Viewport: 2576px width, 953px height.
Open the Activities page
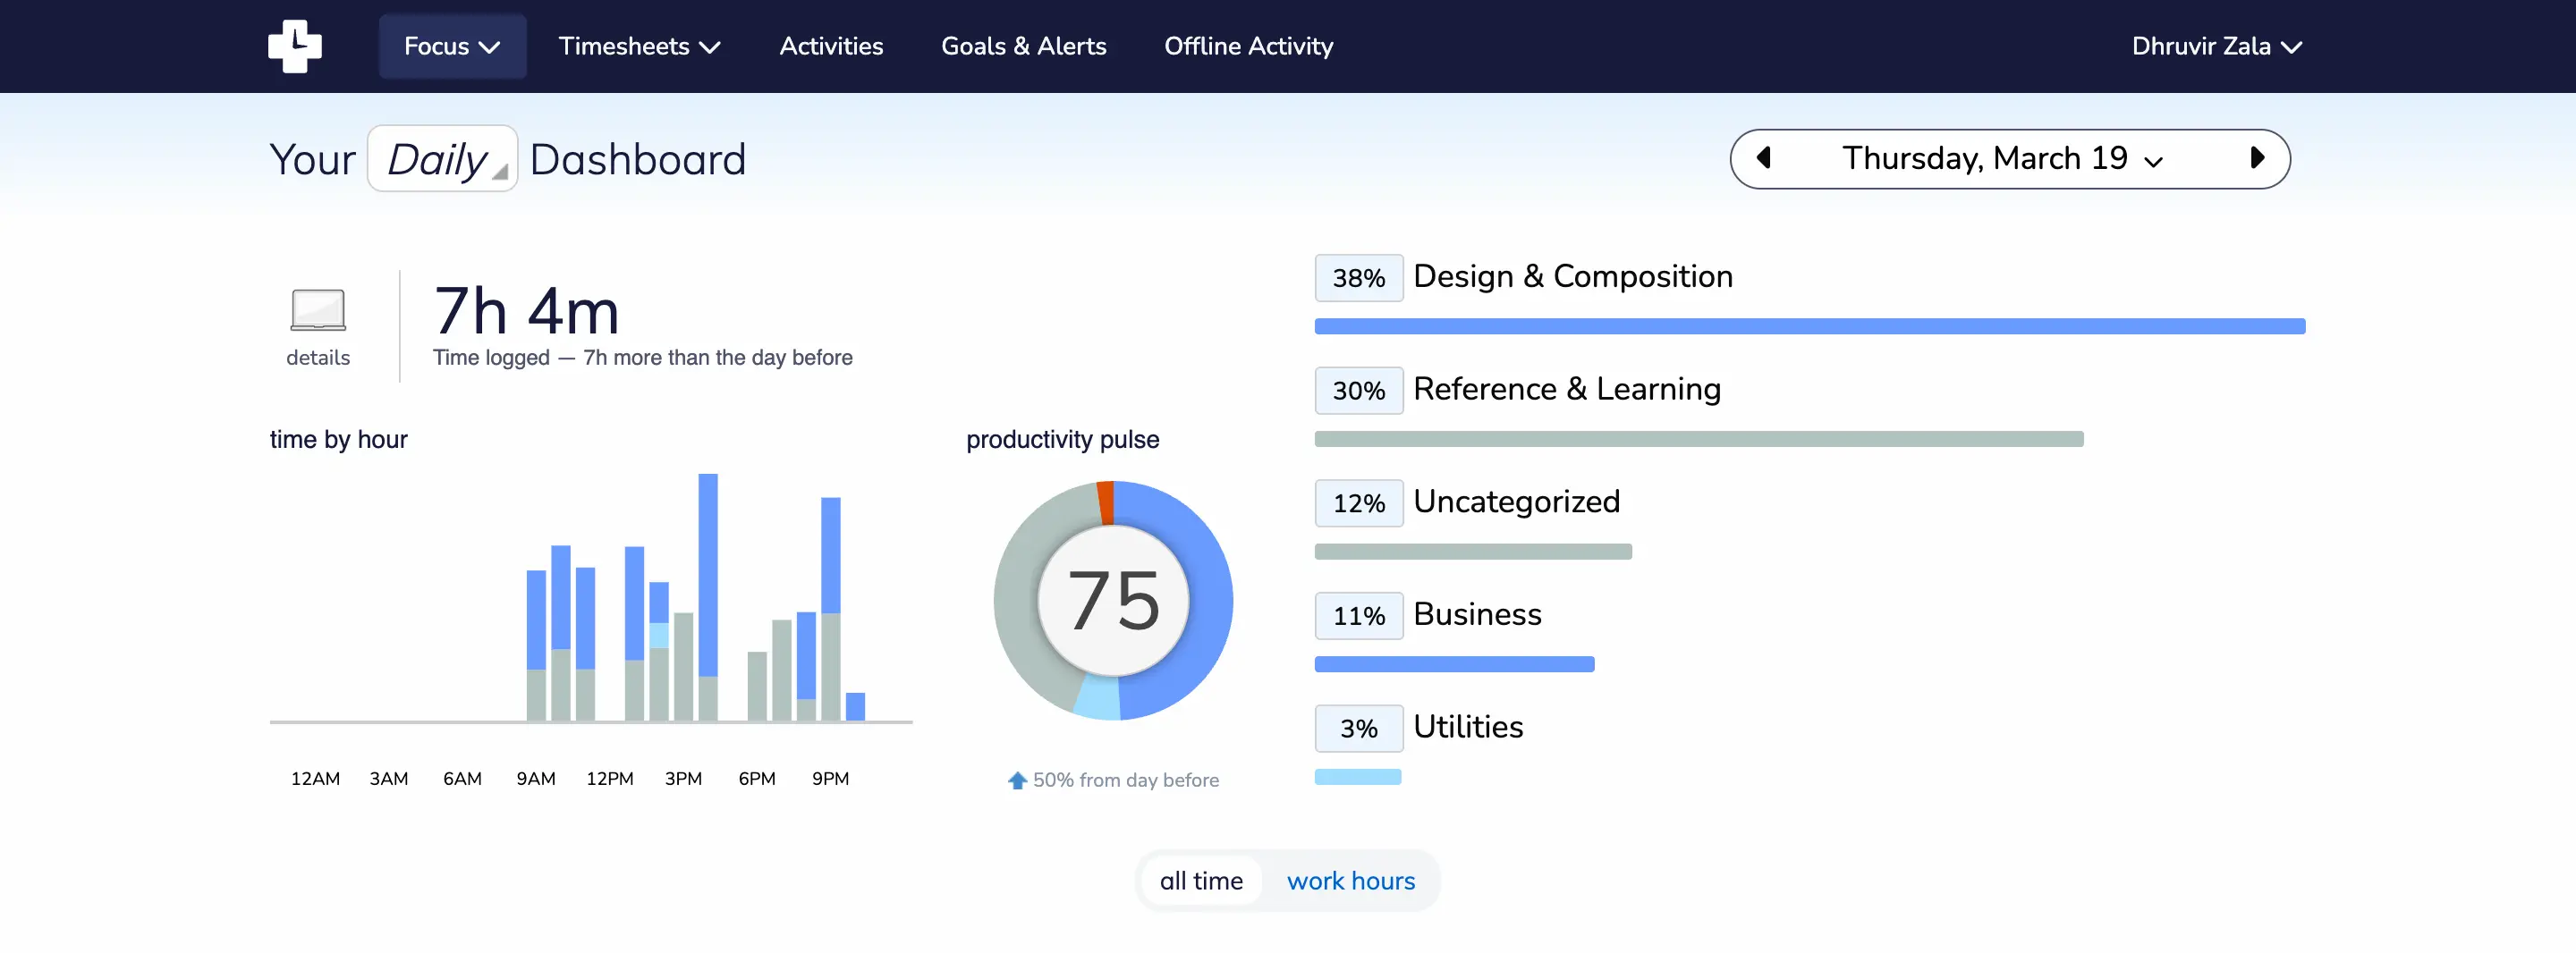pos(831,46)
